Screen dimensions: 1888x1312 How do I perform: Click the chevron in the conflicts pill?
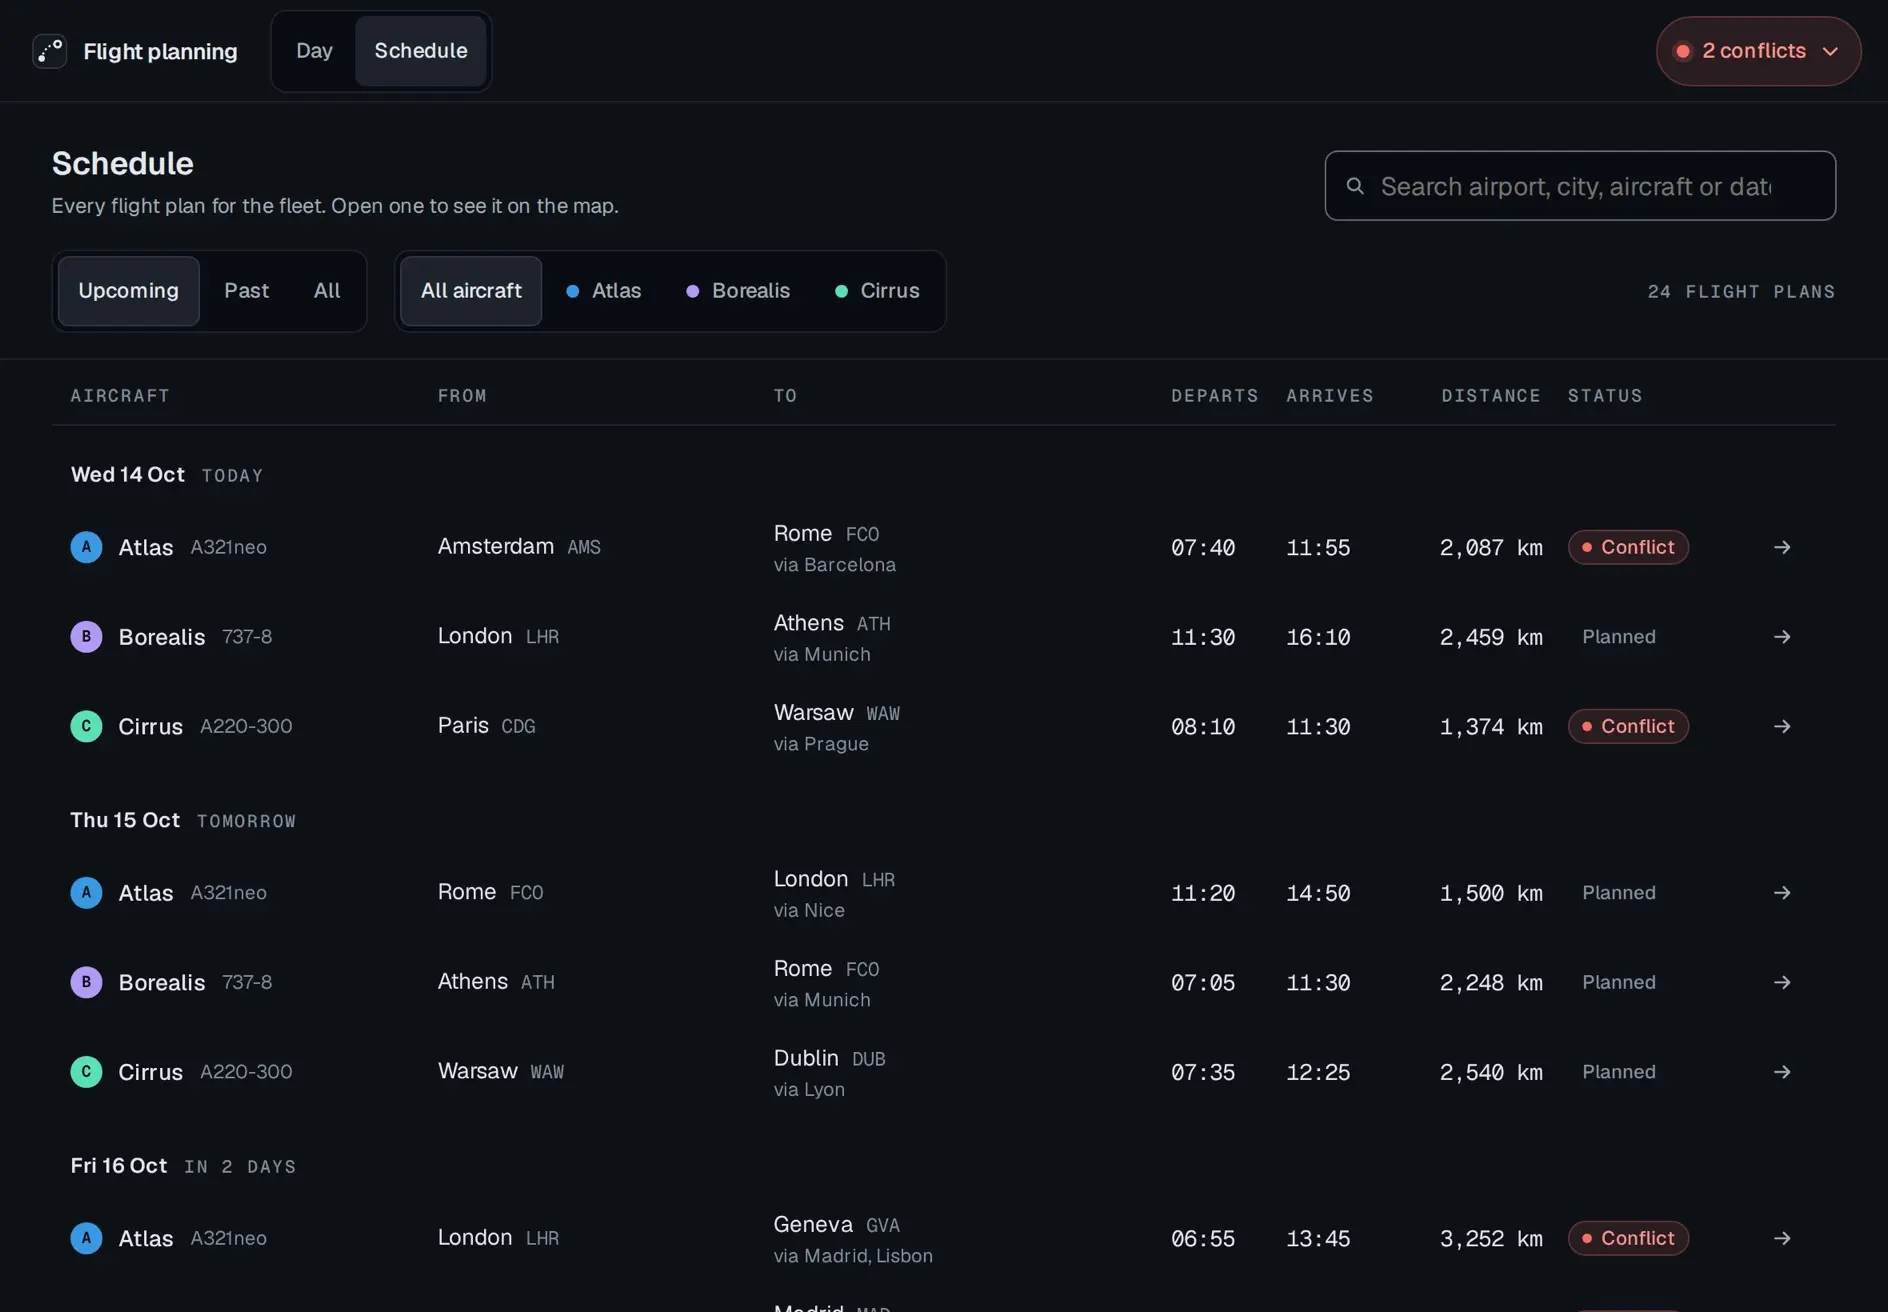[x=1830, y=51]
